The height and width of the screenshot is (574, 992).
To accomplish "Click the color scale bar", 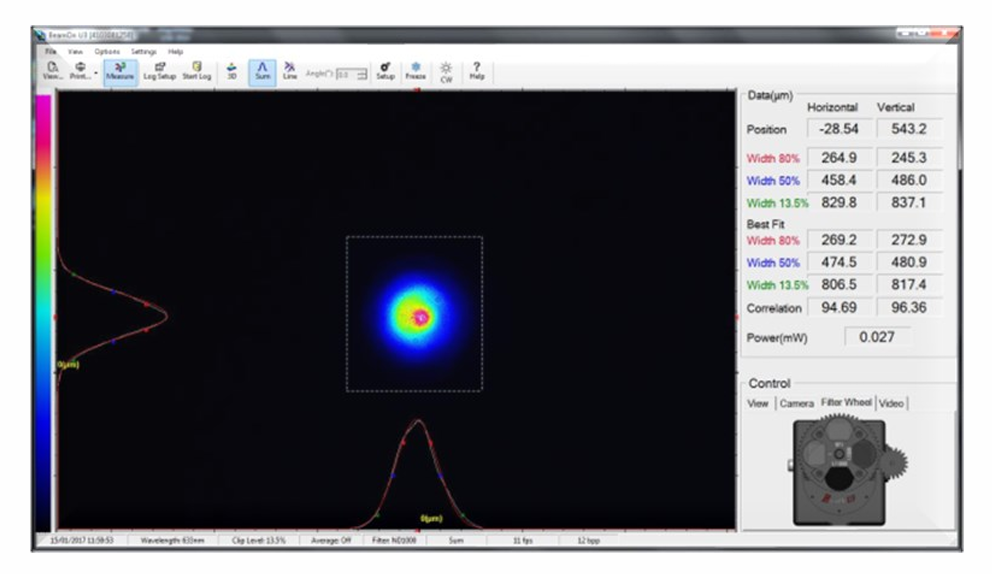I will pos(43,313).
